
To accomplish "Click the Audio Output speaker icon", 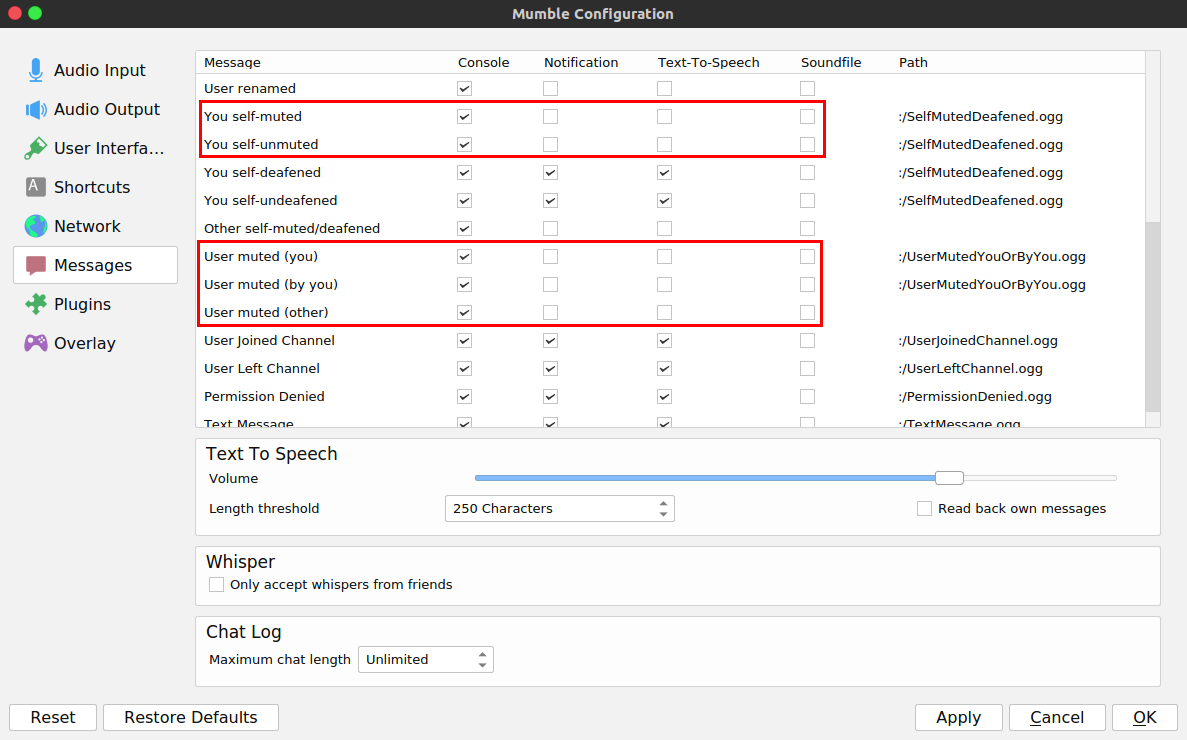I will click(x=36, y=110).
